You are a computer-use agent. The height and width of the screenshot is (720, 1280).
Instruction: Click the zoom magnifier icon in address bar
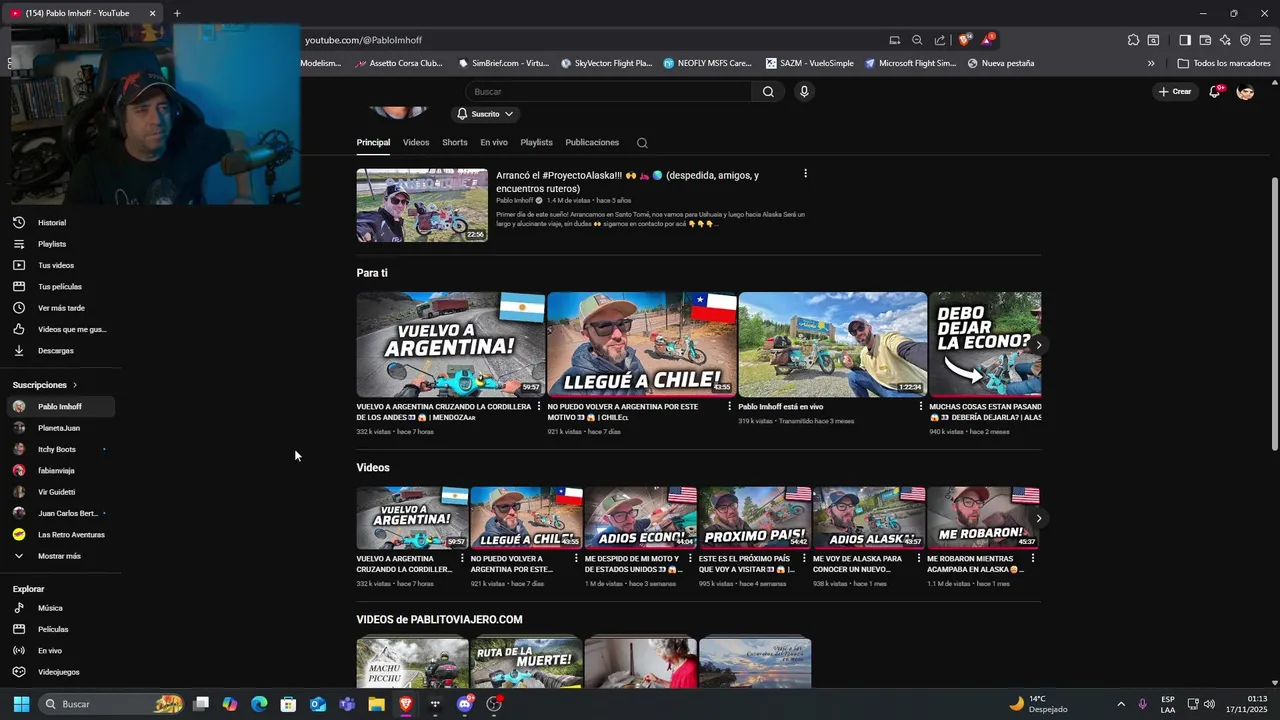point(917,40)
